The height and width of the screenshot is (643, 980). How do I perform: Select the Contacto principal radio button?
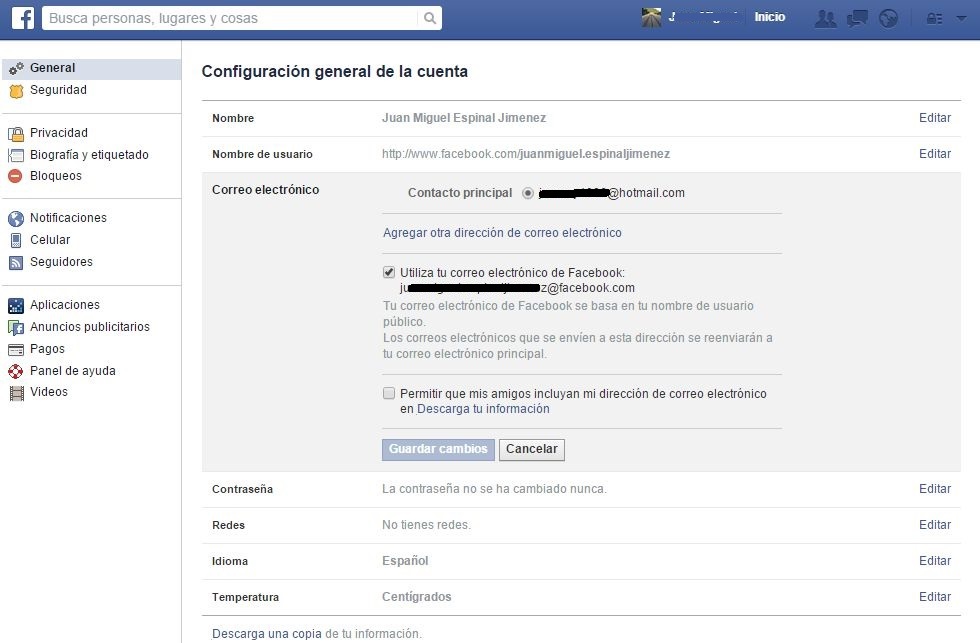(x=528, y=193)
